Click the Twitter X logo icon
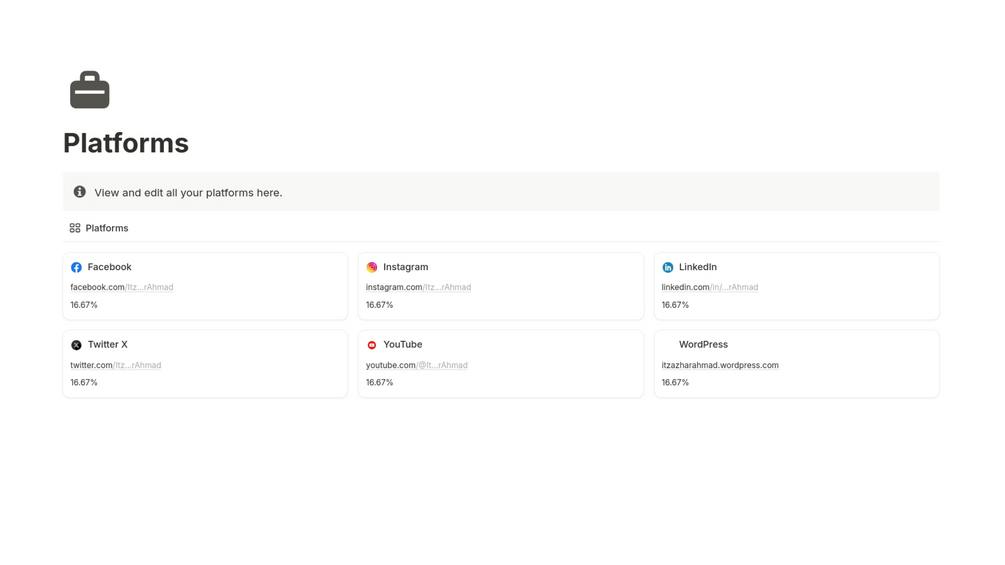1005x565 pixels. pyautogui.click(x=76, y=345)
